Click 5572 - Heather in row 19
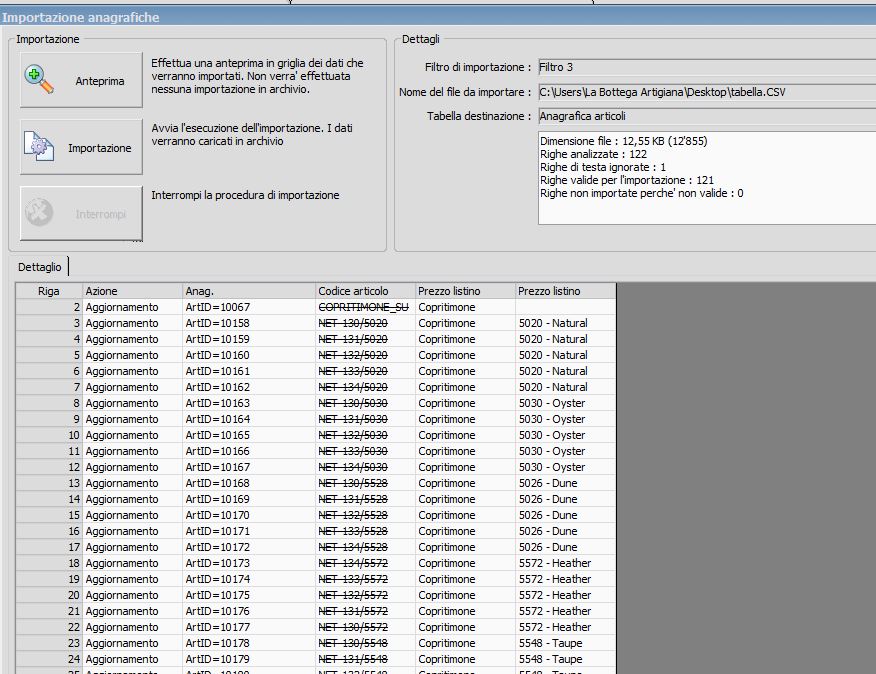Image resolution: width=876 pixels, height=674 pixels. click(x=565, y=580)
